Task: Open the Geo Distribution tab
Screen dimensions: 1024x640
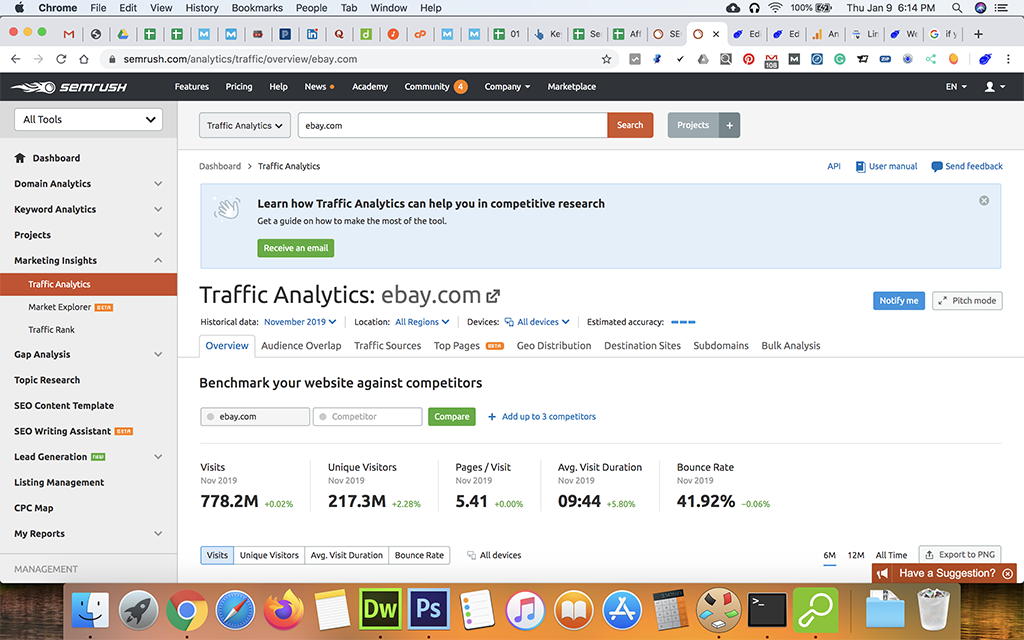Action: 554,345
